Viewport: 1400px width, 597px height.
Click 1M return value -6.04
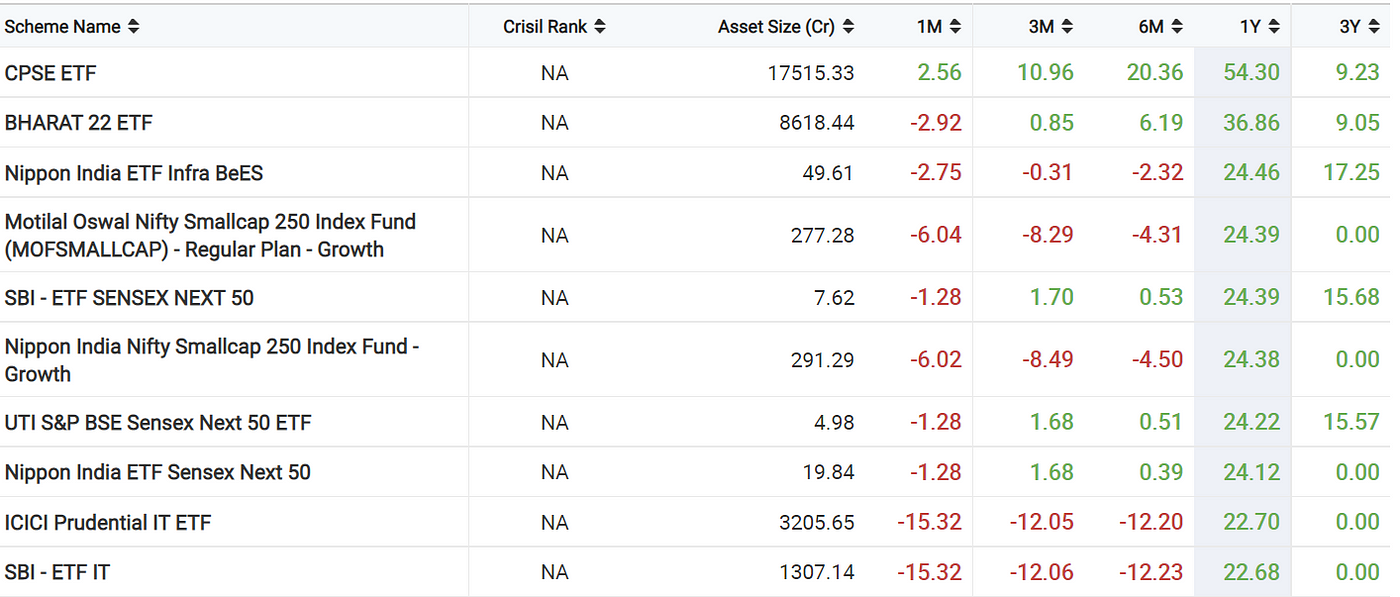coord(936,235)
